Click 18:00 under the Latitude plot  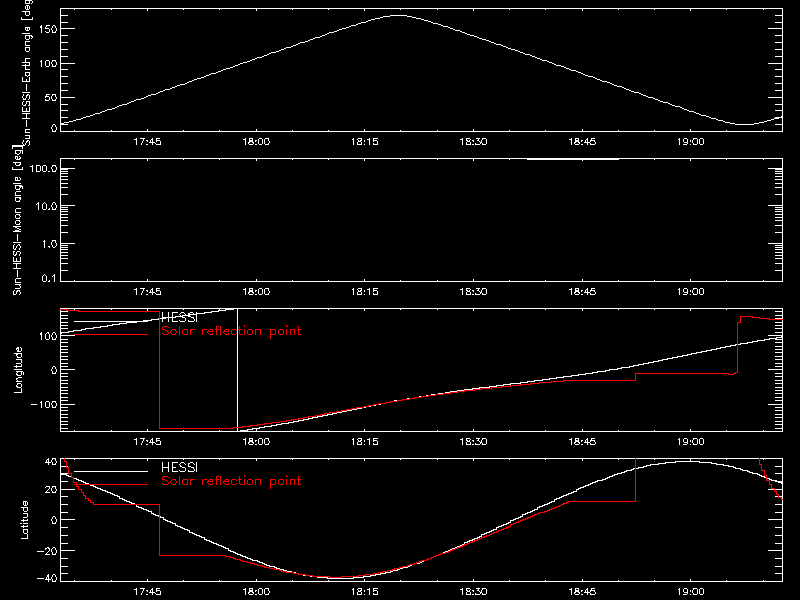click(x=256, y=592)
